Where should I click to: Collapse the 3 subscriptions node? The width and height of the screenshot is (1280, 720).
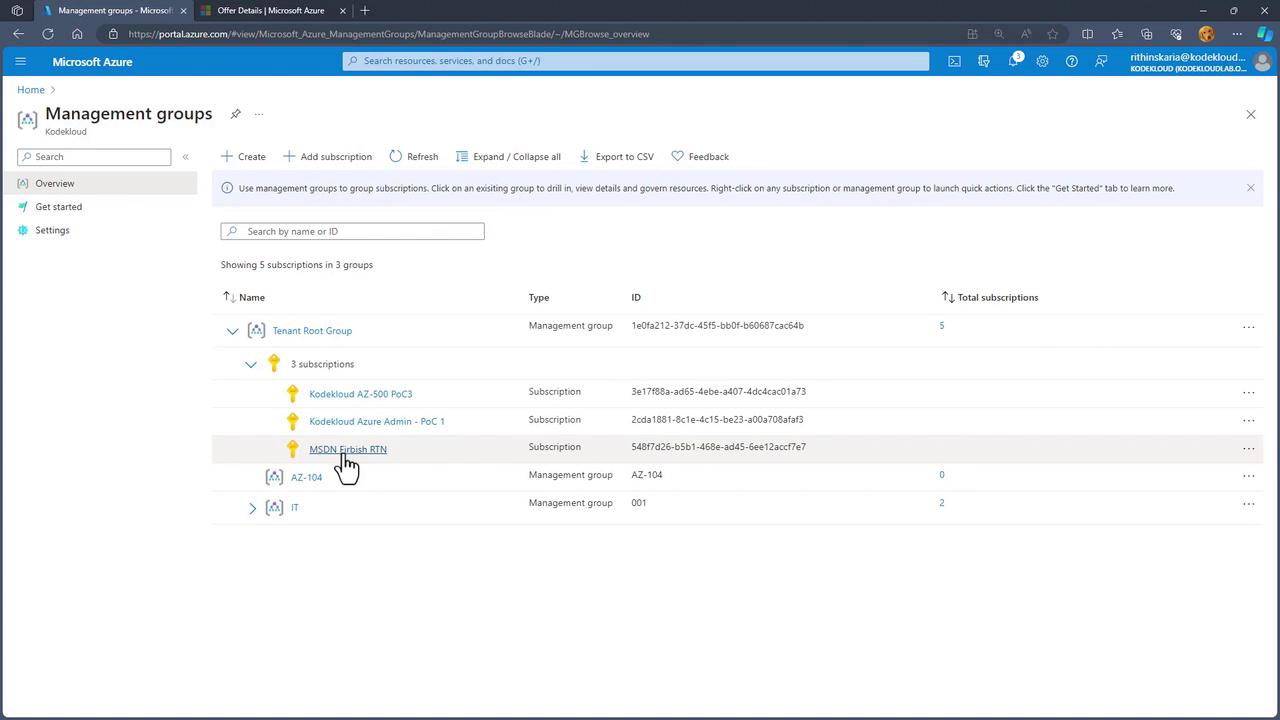click(x=251, y=365)
